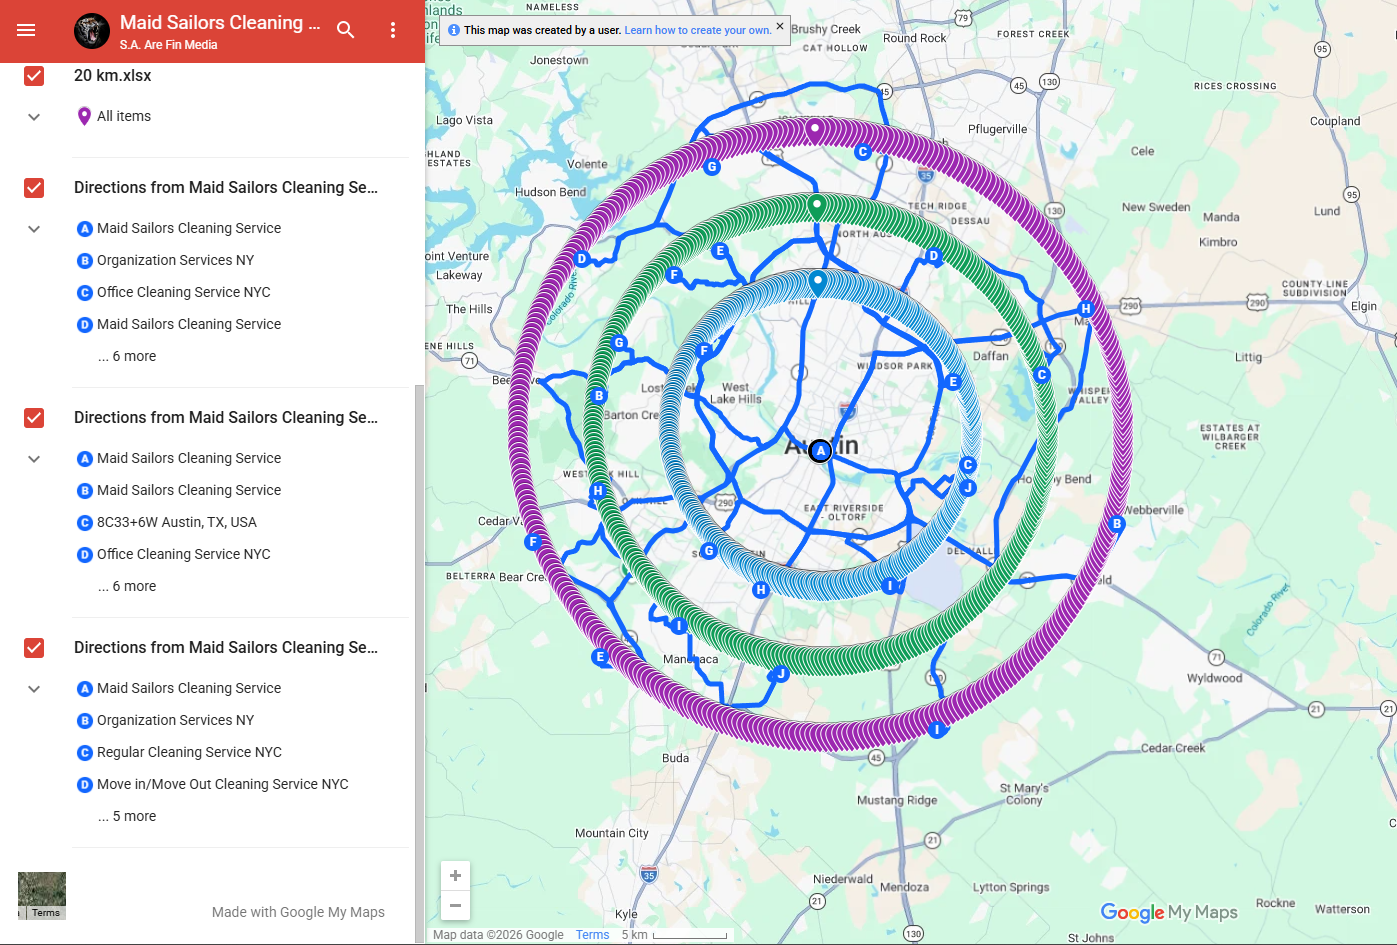Image resolution: width=1397 pixels, height=945 pixels.
Task: Click waypoint C marker near Daffan
Action: [x=1042, y=375]
